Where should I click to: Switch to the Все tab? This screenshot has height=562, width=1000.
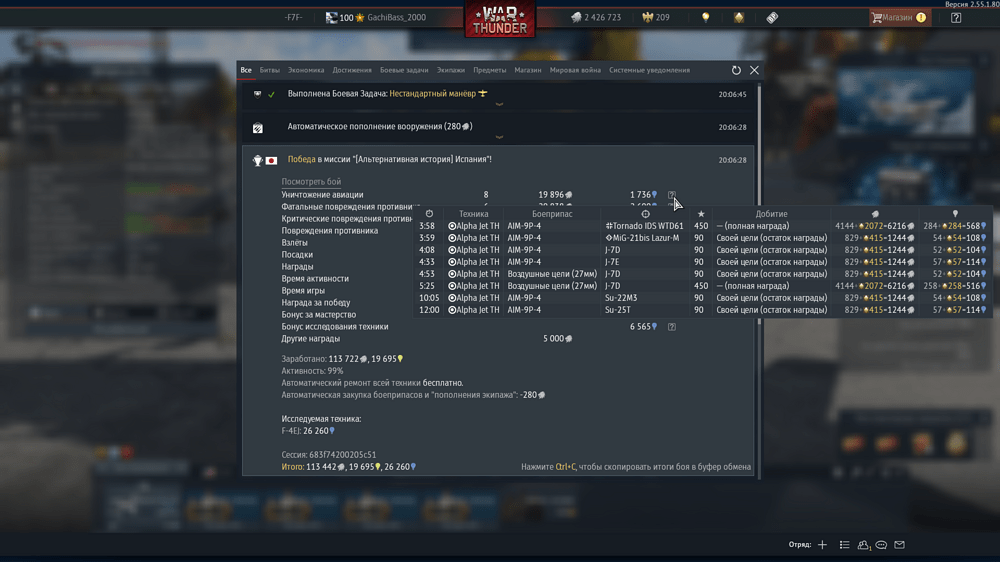pyautogui.click(x=246, y=70)
